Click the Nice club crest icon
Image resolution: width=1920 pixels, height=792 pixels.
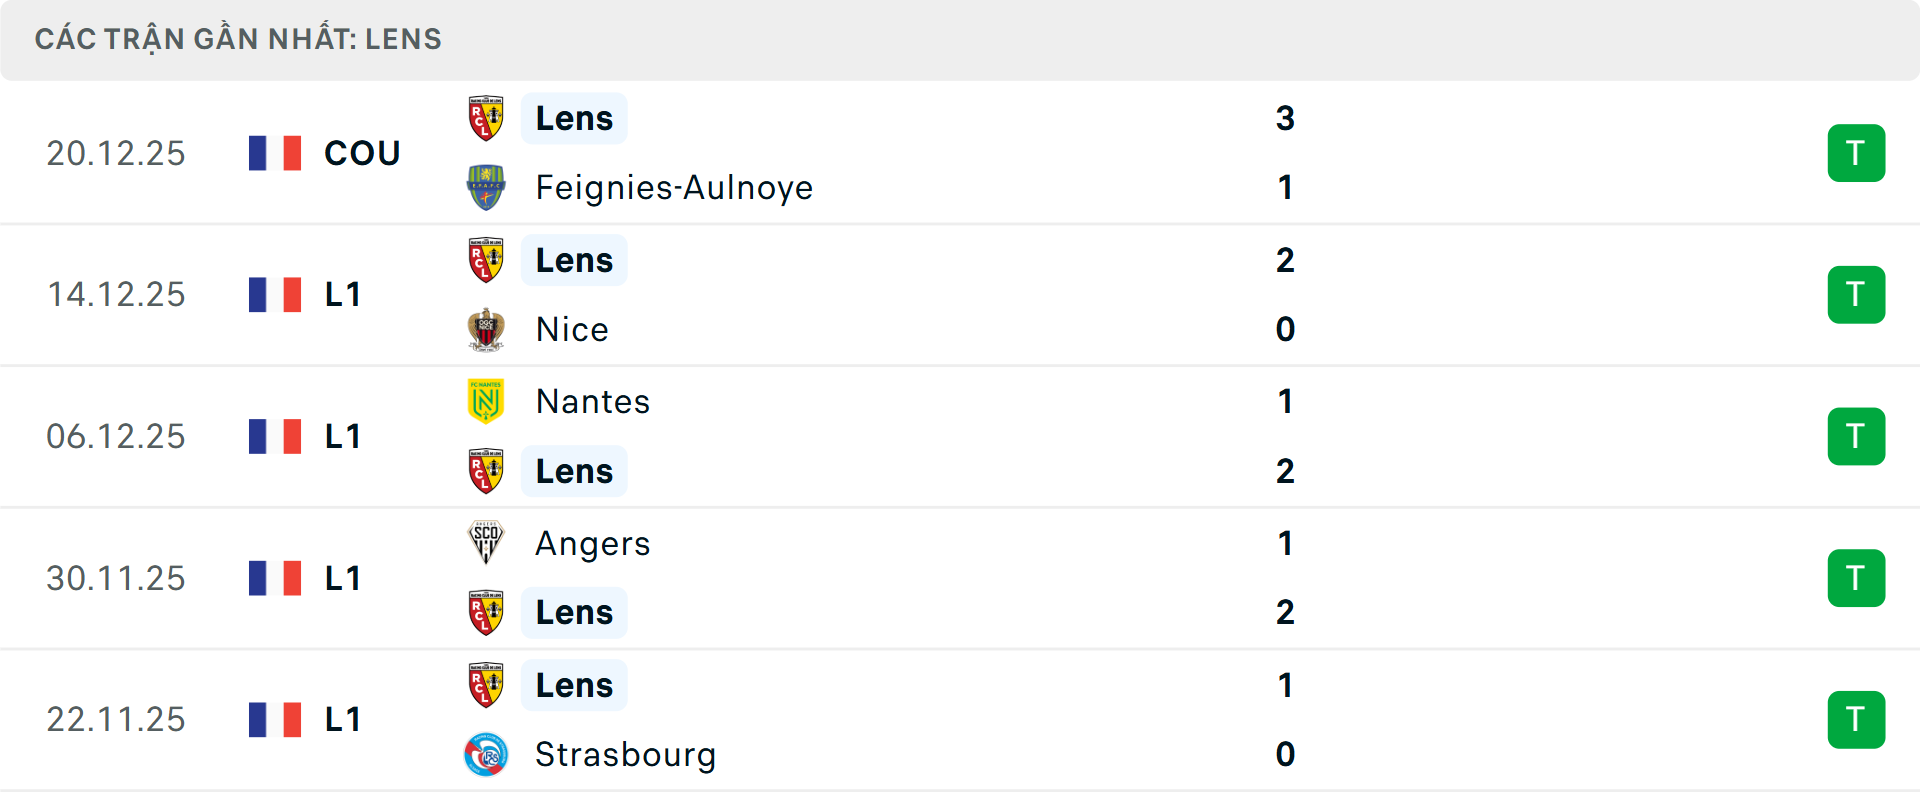[486, 329]
